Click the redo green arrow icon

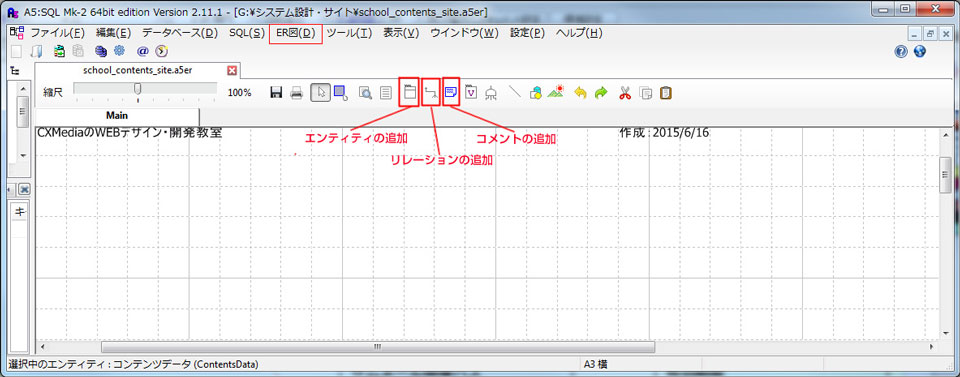601,92
